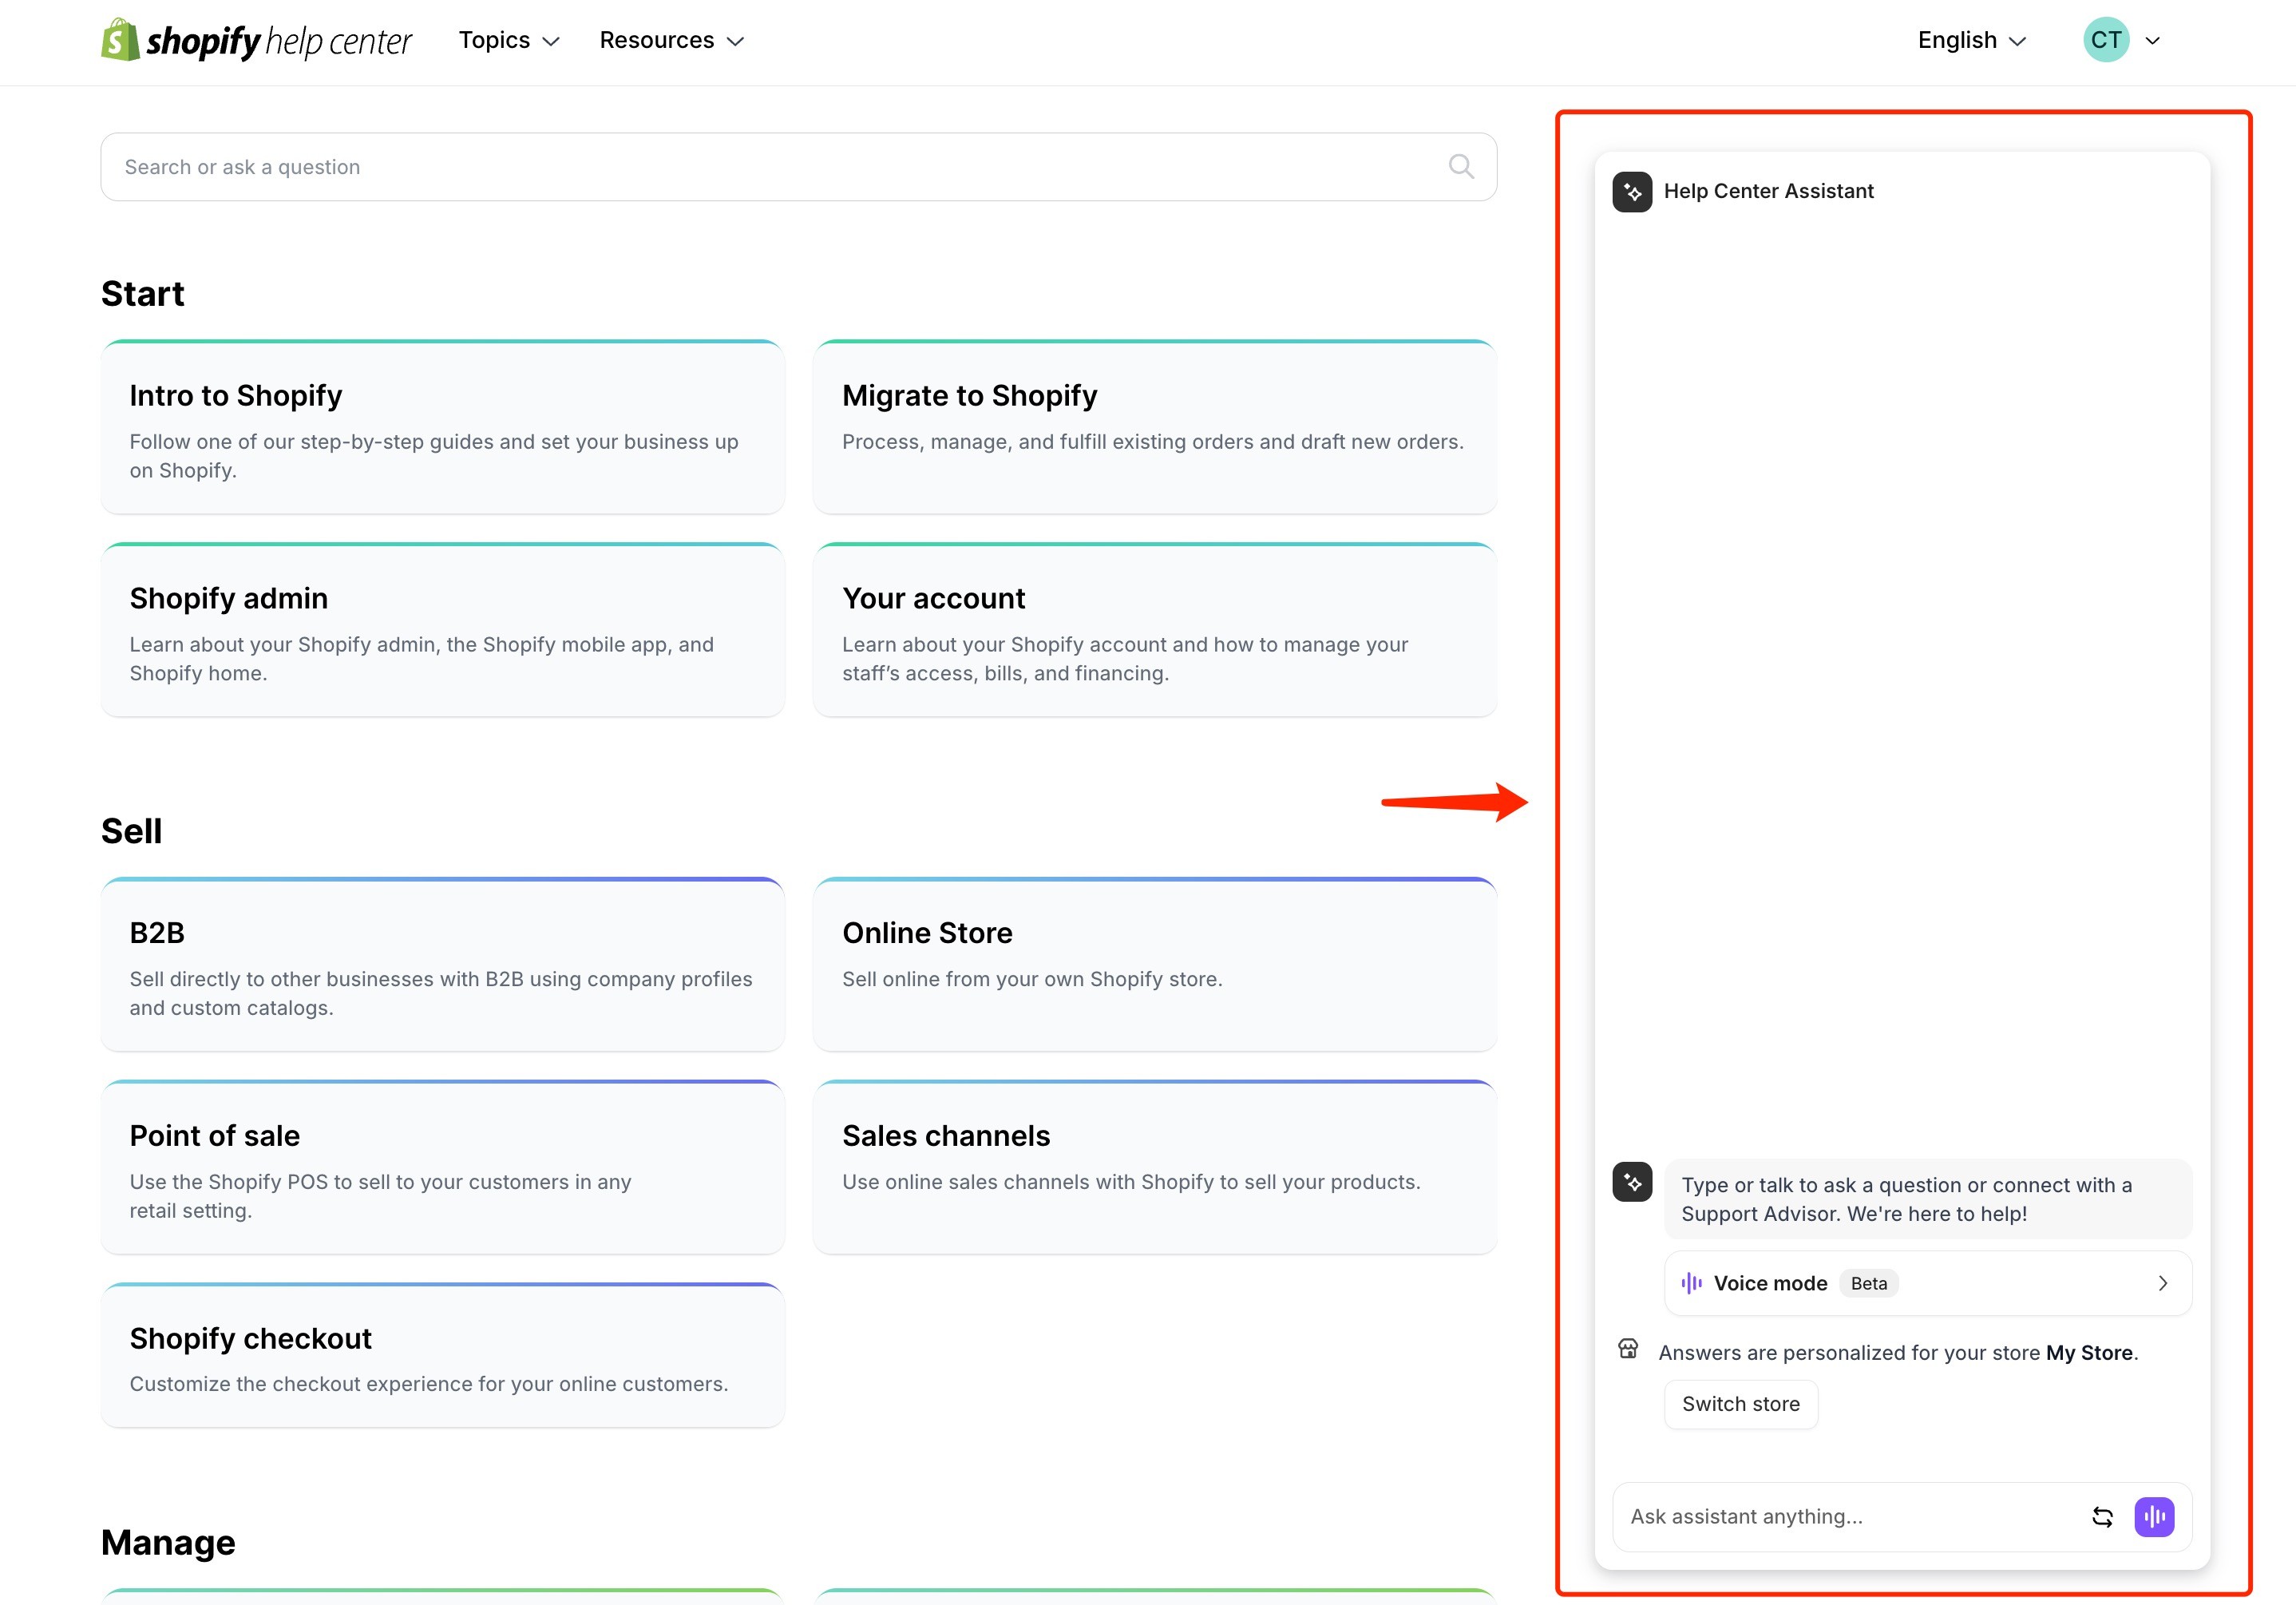Click the Shopify help center logo
Viewport: 2296px width, 1605px height.
[256, 40]
